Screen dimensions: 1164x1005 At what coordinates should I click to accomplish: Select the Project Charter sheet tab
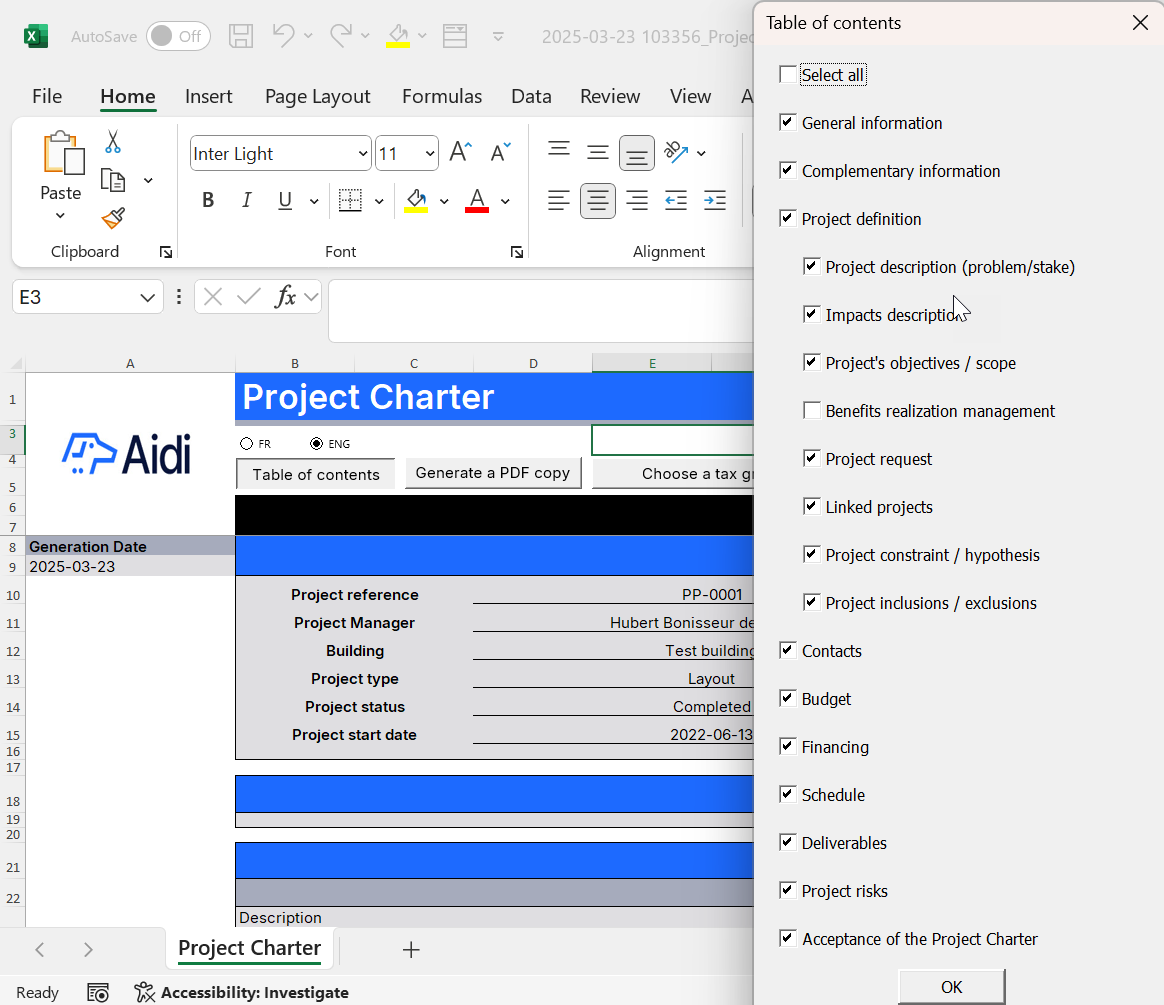249,949
